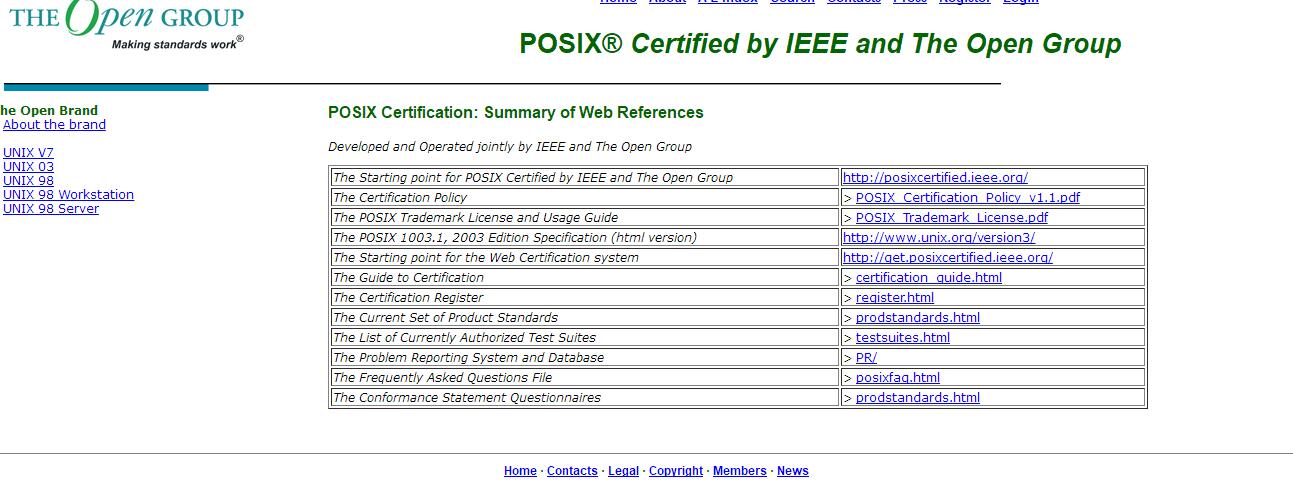1293x485 pixels.
Task: Visit the get.posixcertified.ieee.org web system link
Action: click(947, 258)
